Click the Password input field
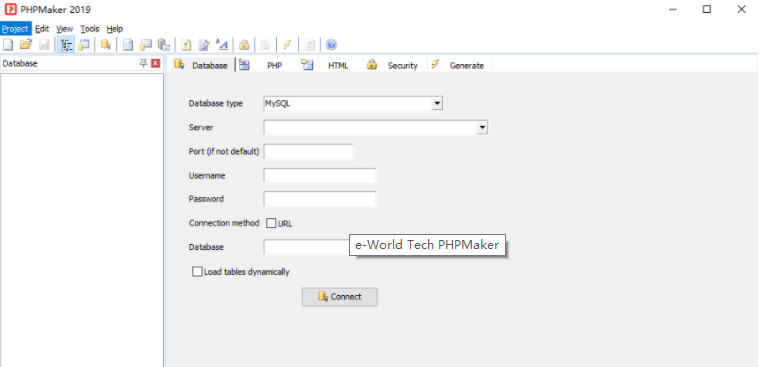 [319, 199]
